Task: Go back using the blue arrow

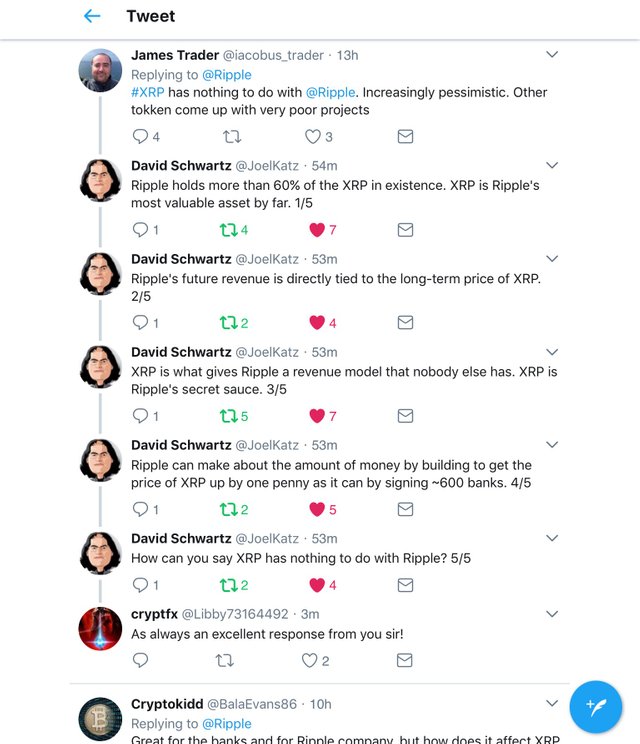Action: coord(92,16)
